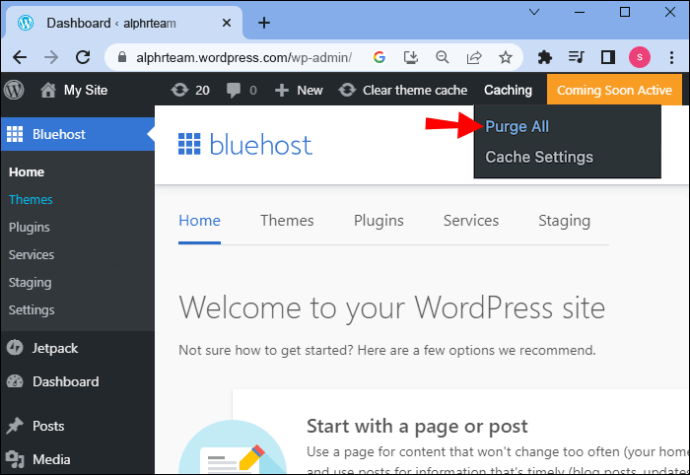690x475 pixels.
Task: Open the profile avatar S
Action: (639, 57)
